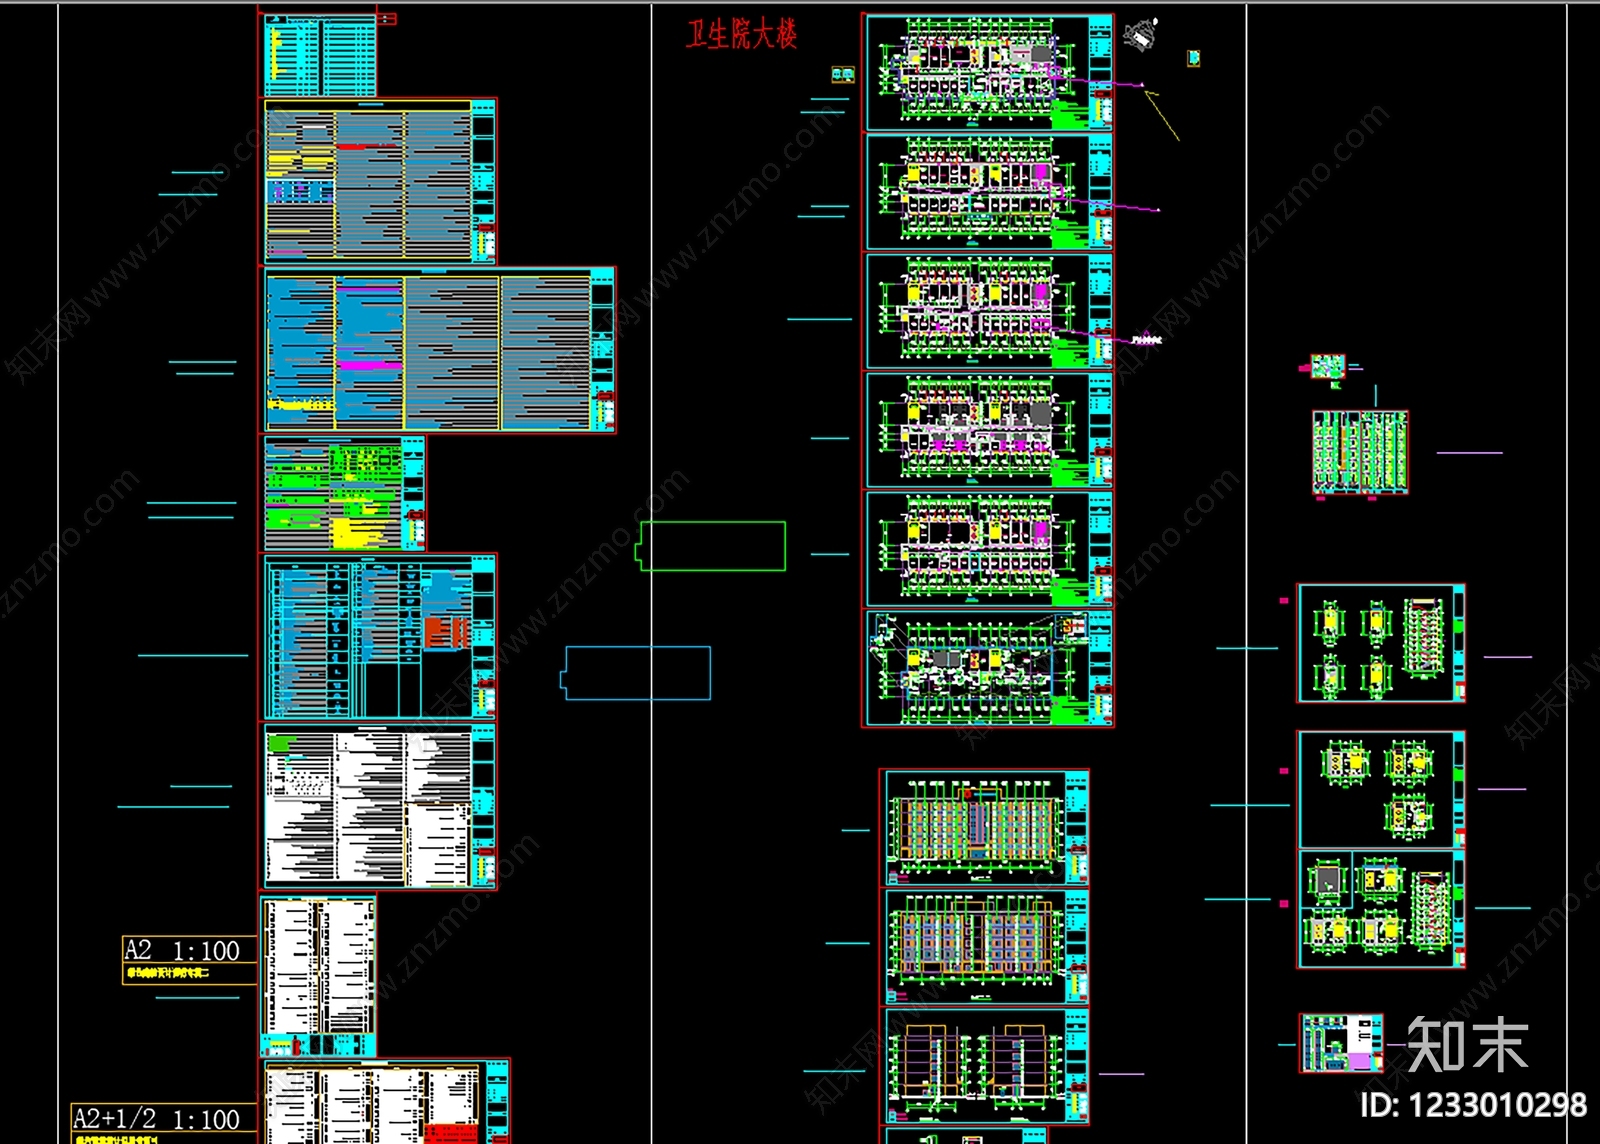Pick the green outlined rectangle frame
Screen dimensions: 1600x1144
711,546
